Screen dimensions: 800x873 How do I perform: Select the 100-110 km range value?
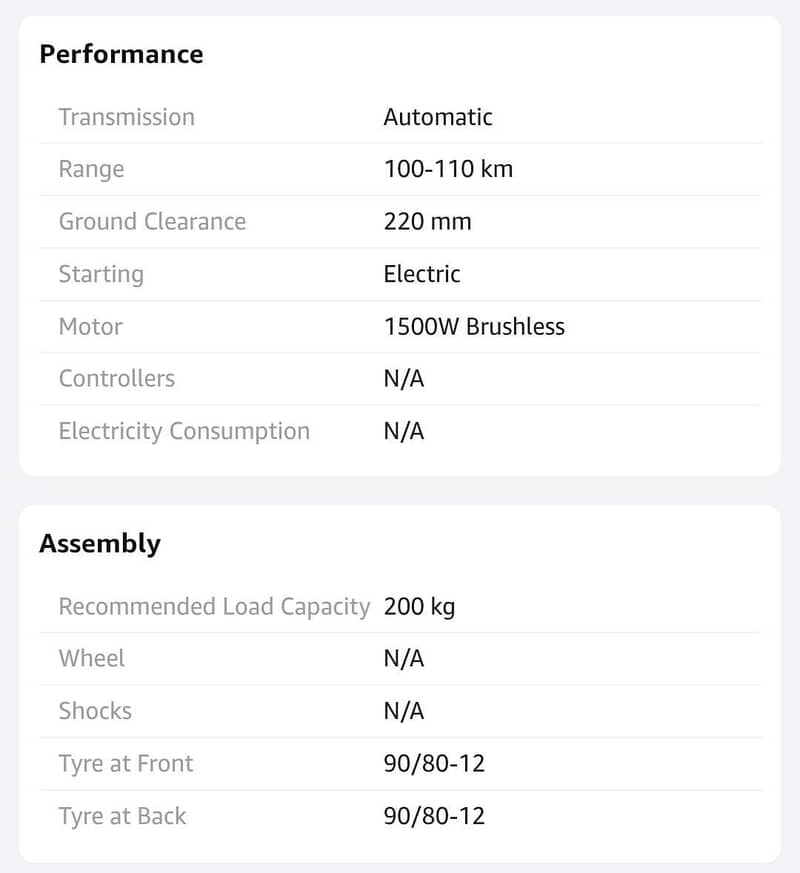click(449, 169)
